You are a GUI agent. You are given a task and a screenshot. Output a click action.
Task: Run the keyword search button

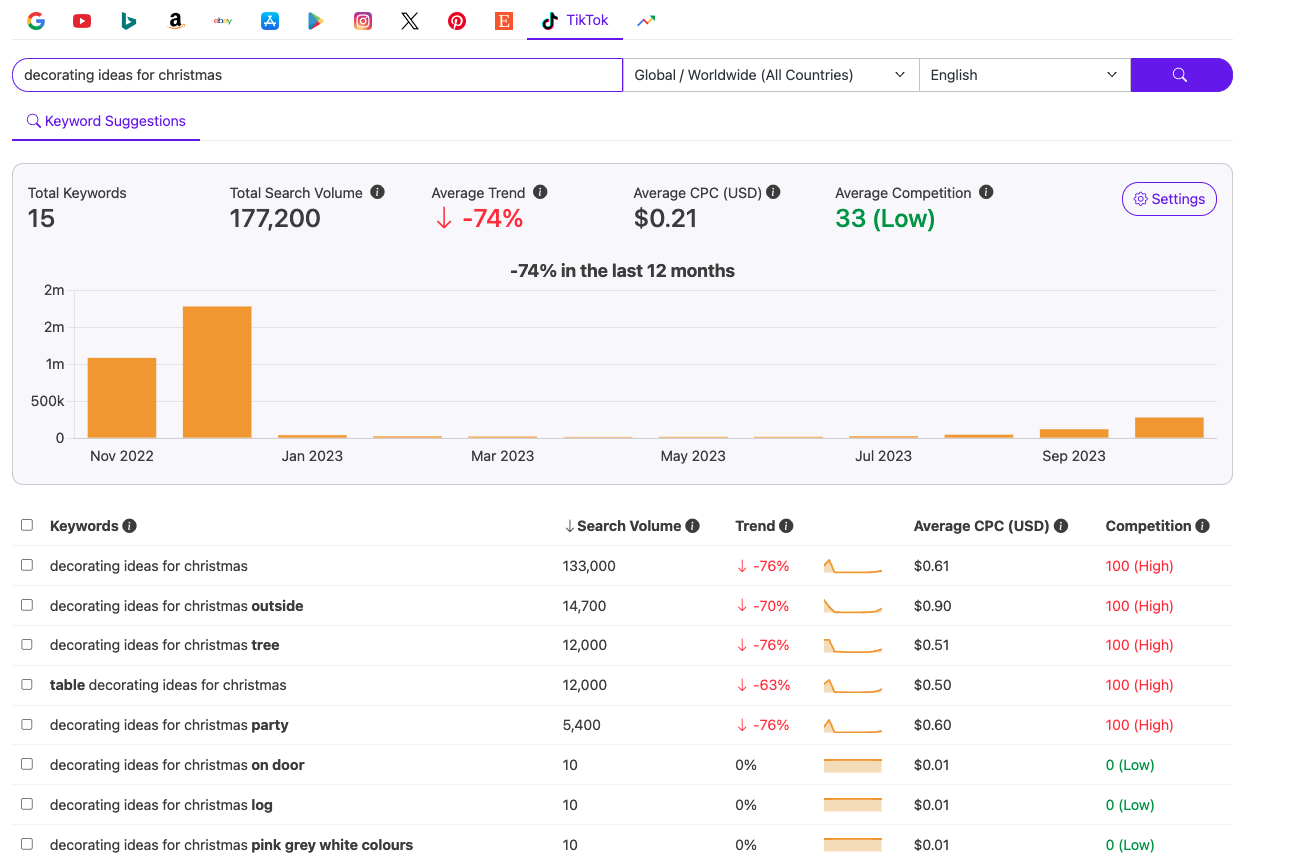pos(1181,74)
